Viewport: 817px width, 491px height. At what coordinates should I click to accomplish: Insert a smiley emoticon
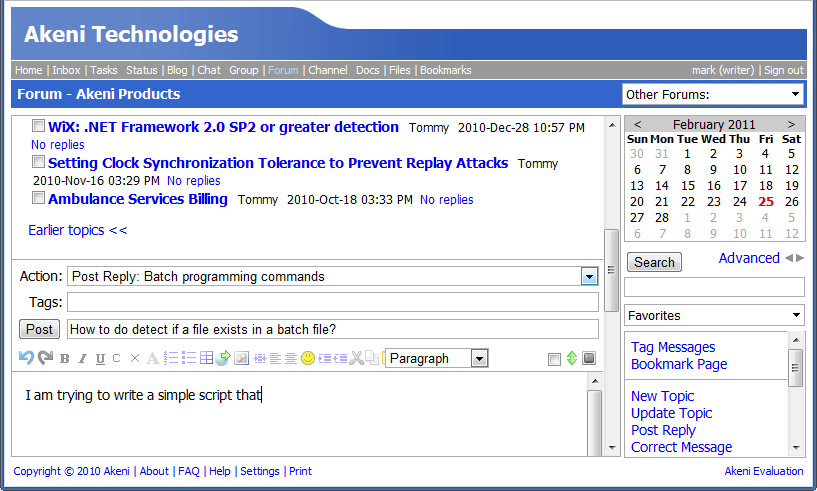(308, 358)
